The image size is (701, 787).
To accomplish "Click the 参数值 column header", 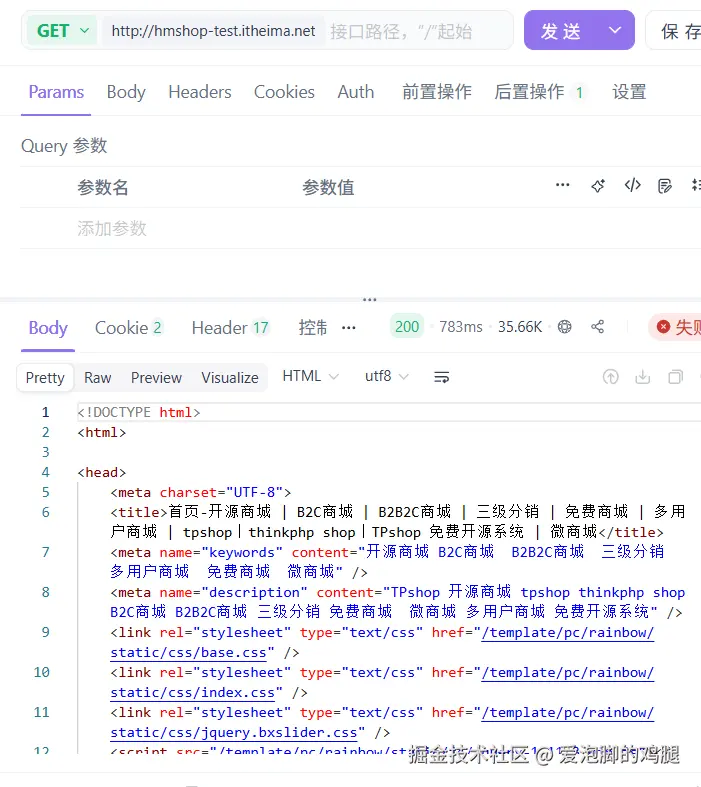I will [328, 187].
